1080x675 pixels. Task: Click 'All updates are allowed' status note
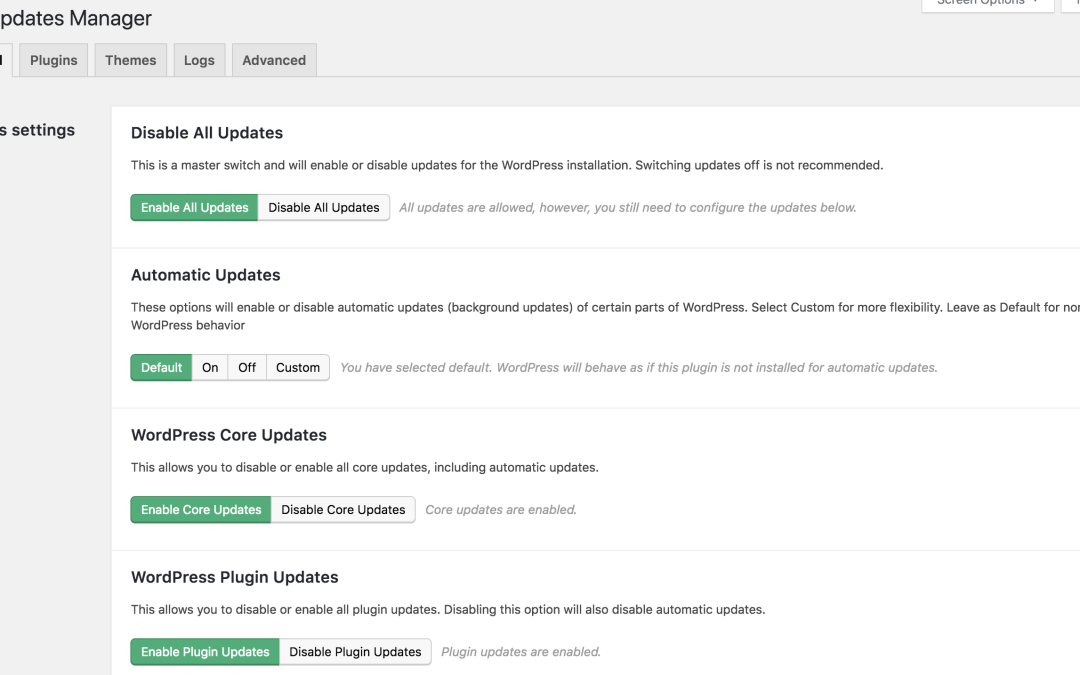pyautogui.click(x=627, y=207)
